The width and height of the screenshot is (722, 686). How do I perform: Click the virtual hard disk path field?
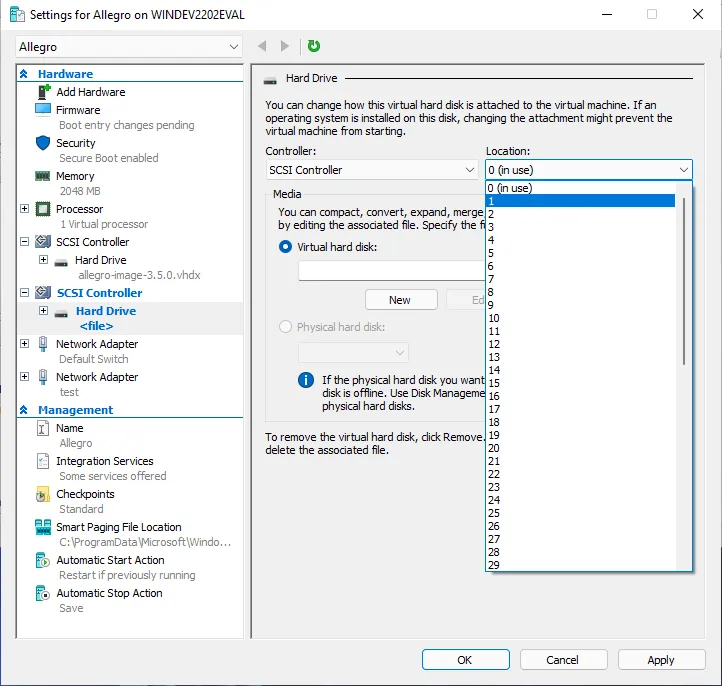(392, 271)
